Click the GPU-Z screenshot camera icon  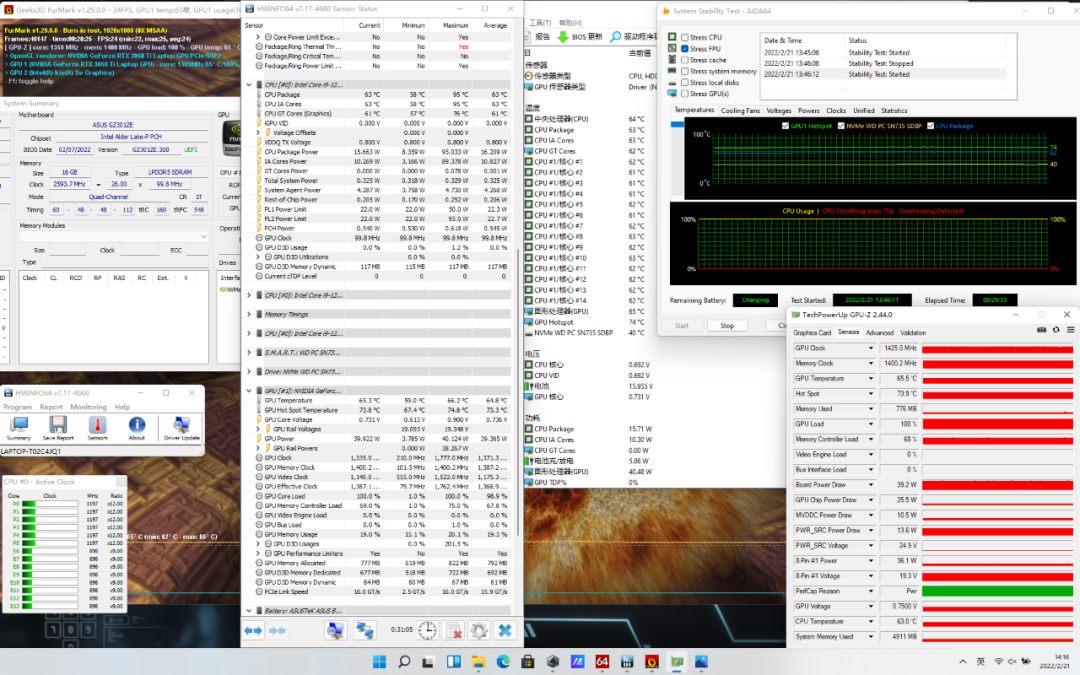tap(1041, 330)
